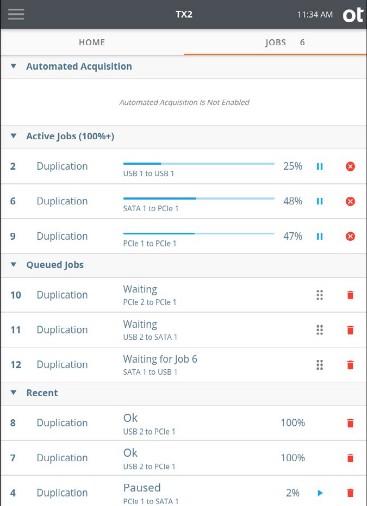Click job 10 reorder handle
The height and width of the screenshot is (506, 367).
click(320, 295)
